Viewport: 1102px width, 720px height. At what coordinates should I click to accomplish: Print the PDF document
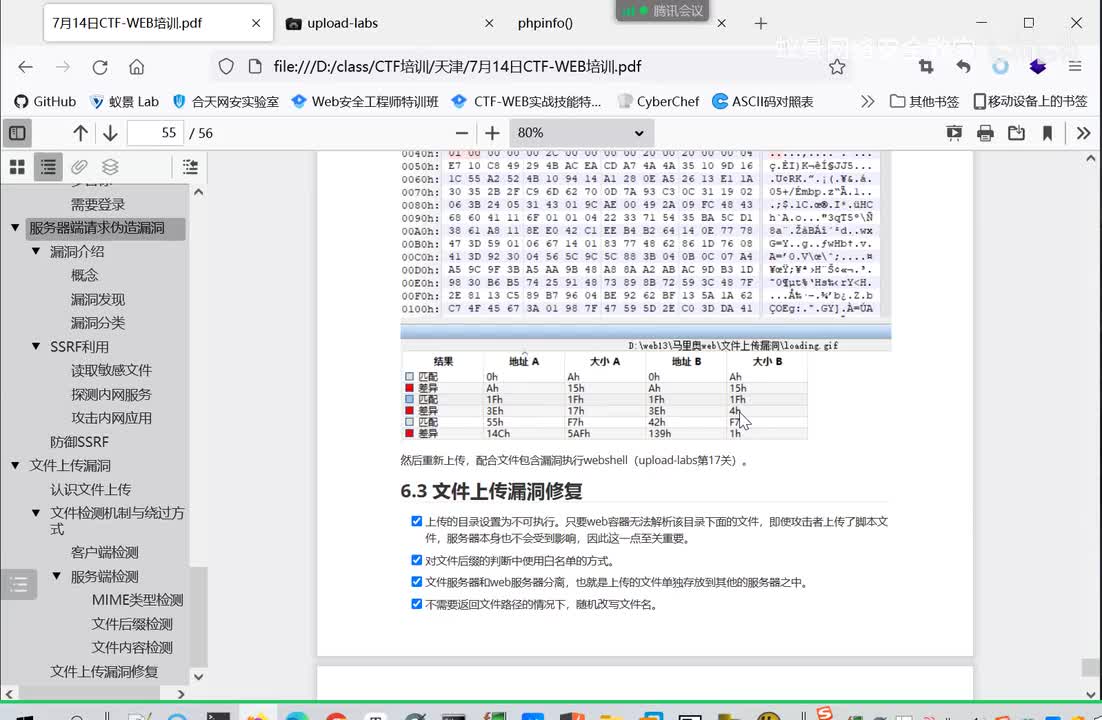pyautogui.click(x=985, y=133)
